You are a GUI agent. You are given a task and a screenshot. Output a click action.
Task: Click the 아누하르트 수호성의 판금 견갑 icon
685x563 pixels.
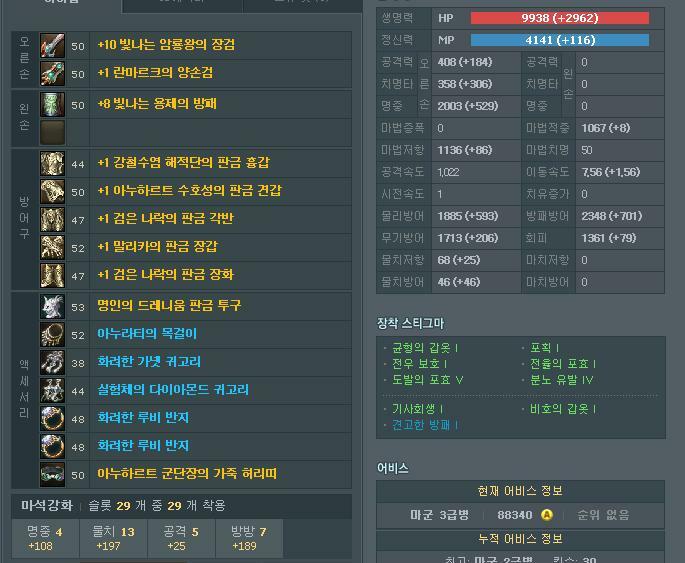click(52, 191)
